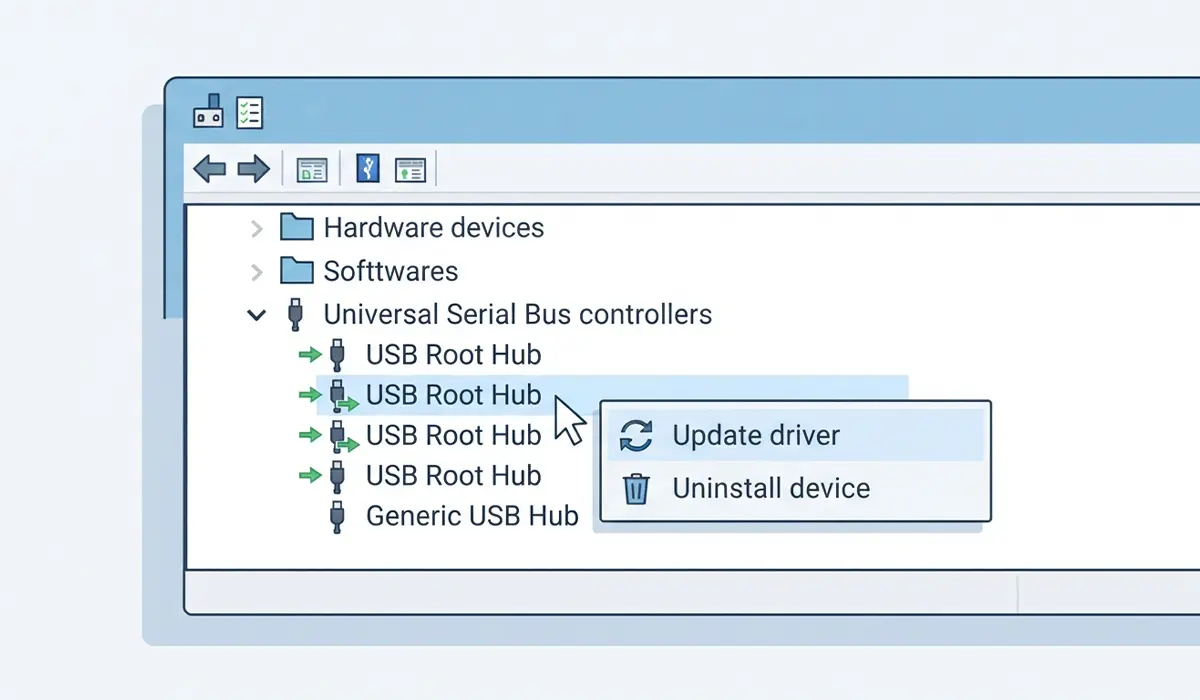Expand the Hardware devices node chevron
The image size is (1200, 700).
(x=257, y=229)
